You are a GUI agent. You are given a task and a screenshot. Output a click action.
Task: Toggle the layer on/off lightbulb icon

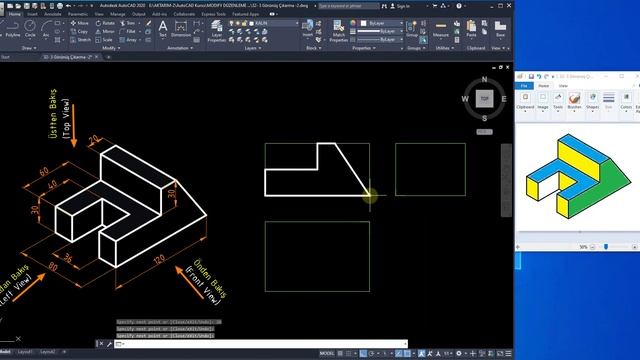click(x=231, y=23)
